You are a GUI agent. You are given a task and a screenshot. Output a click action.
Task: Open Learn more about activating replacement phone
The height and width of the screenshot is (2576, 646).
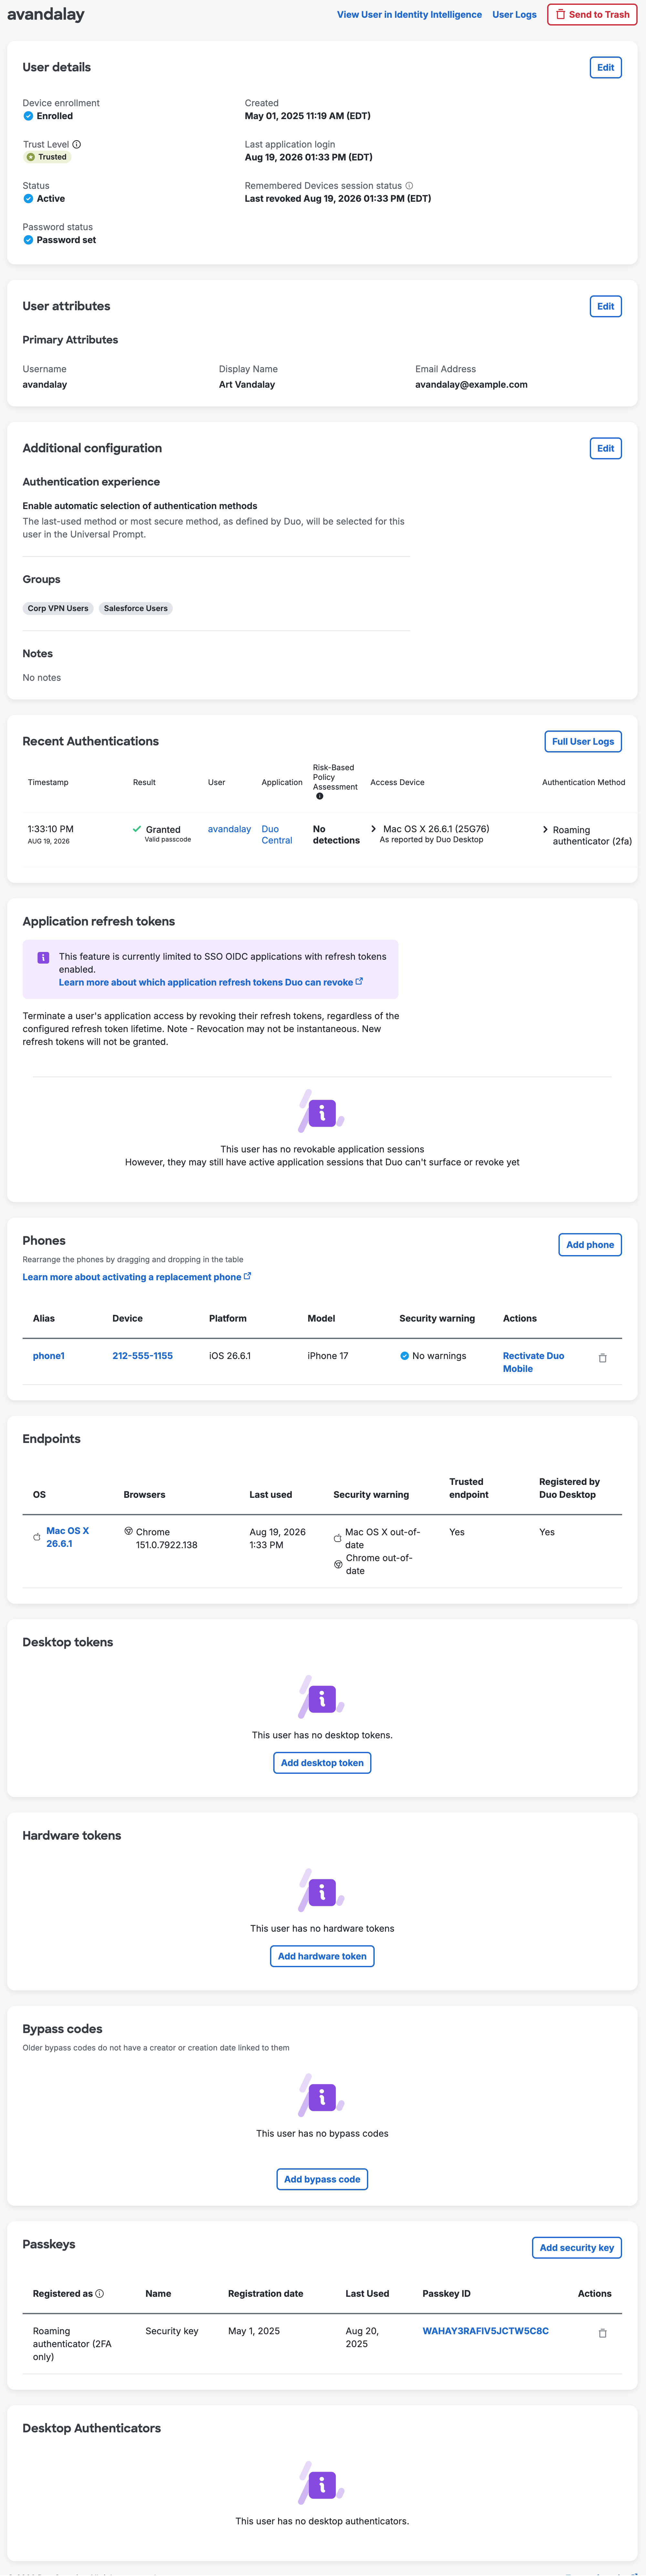pos(137,1277)
